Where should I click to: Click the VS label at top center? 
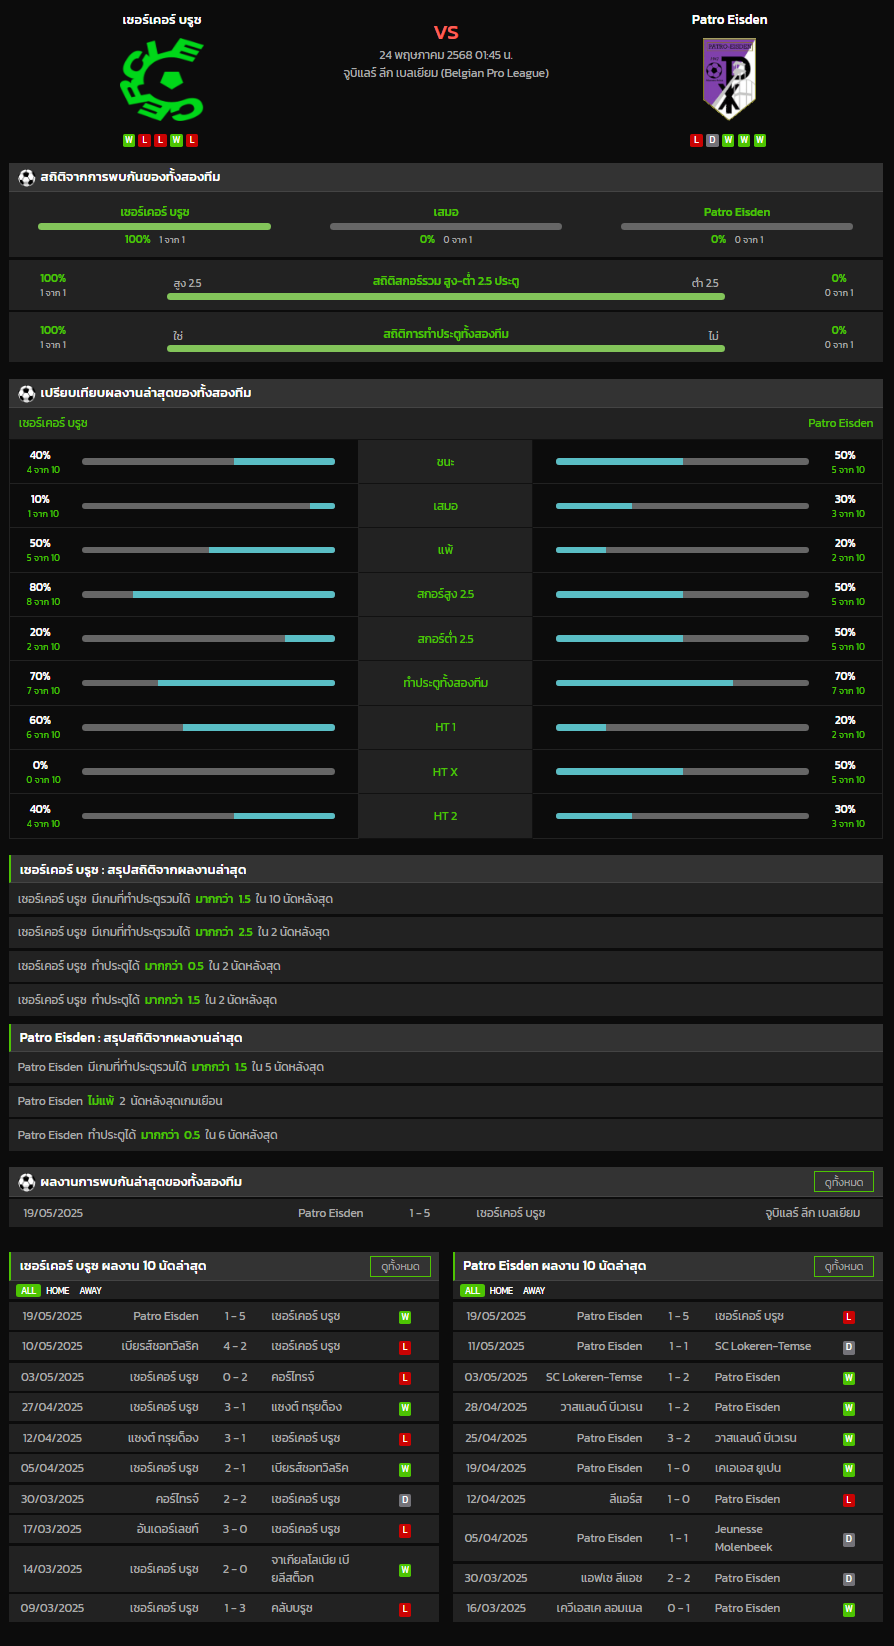tap(446, 33)
